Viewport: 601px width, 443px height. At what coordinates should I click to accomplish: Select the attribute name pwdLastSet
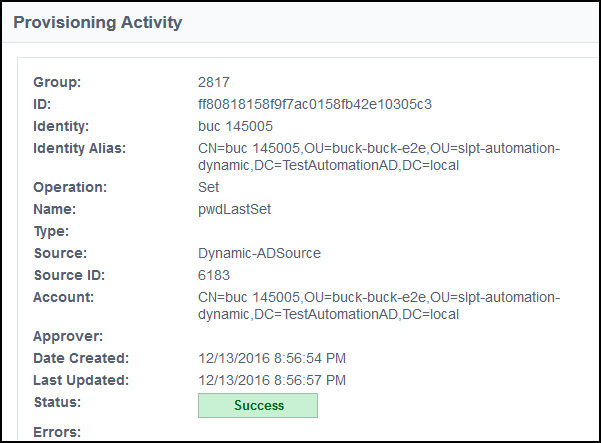click(235, 209)
